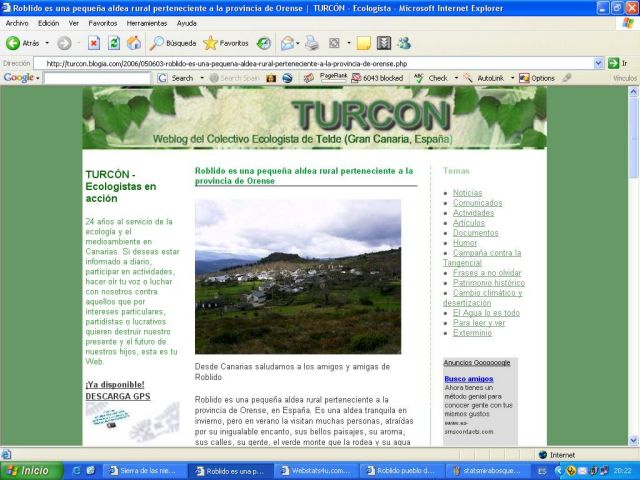Click the spelling Check button in Google toolbar
Image resolution: width=640 pixels, height=480 pixels.
click(x=436, y=78)
